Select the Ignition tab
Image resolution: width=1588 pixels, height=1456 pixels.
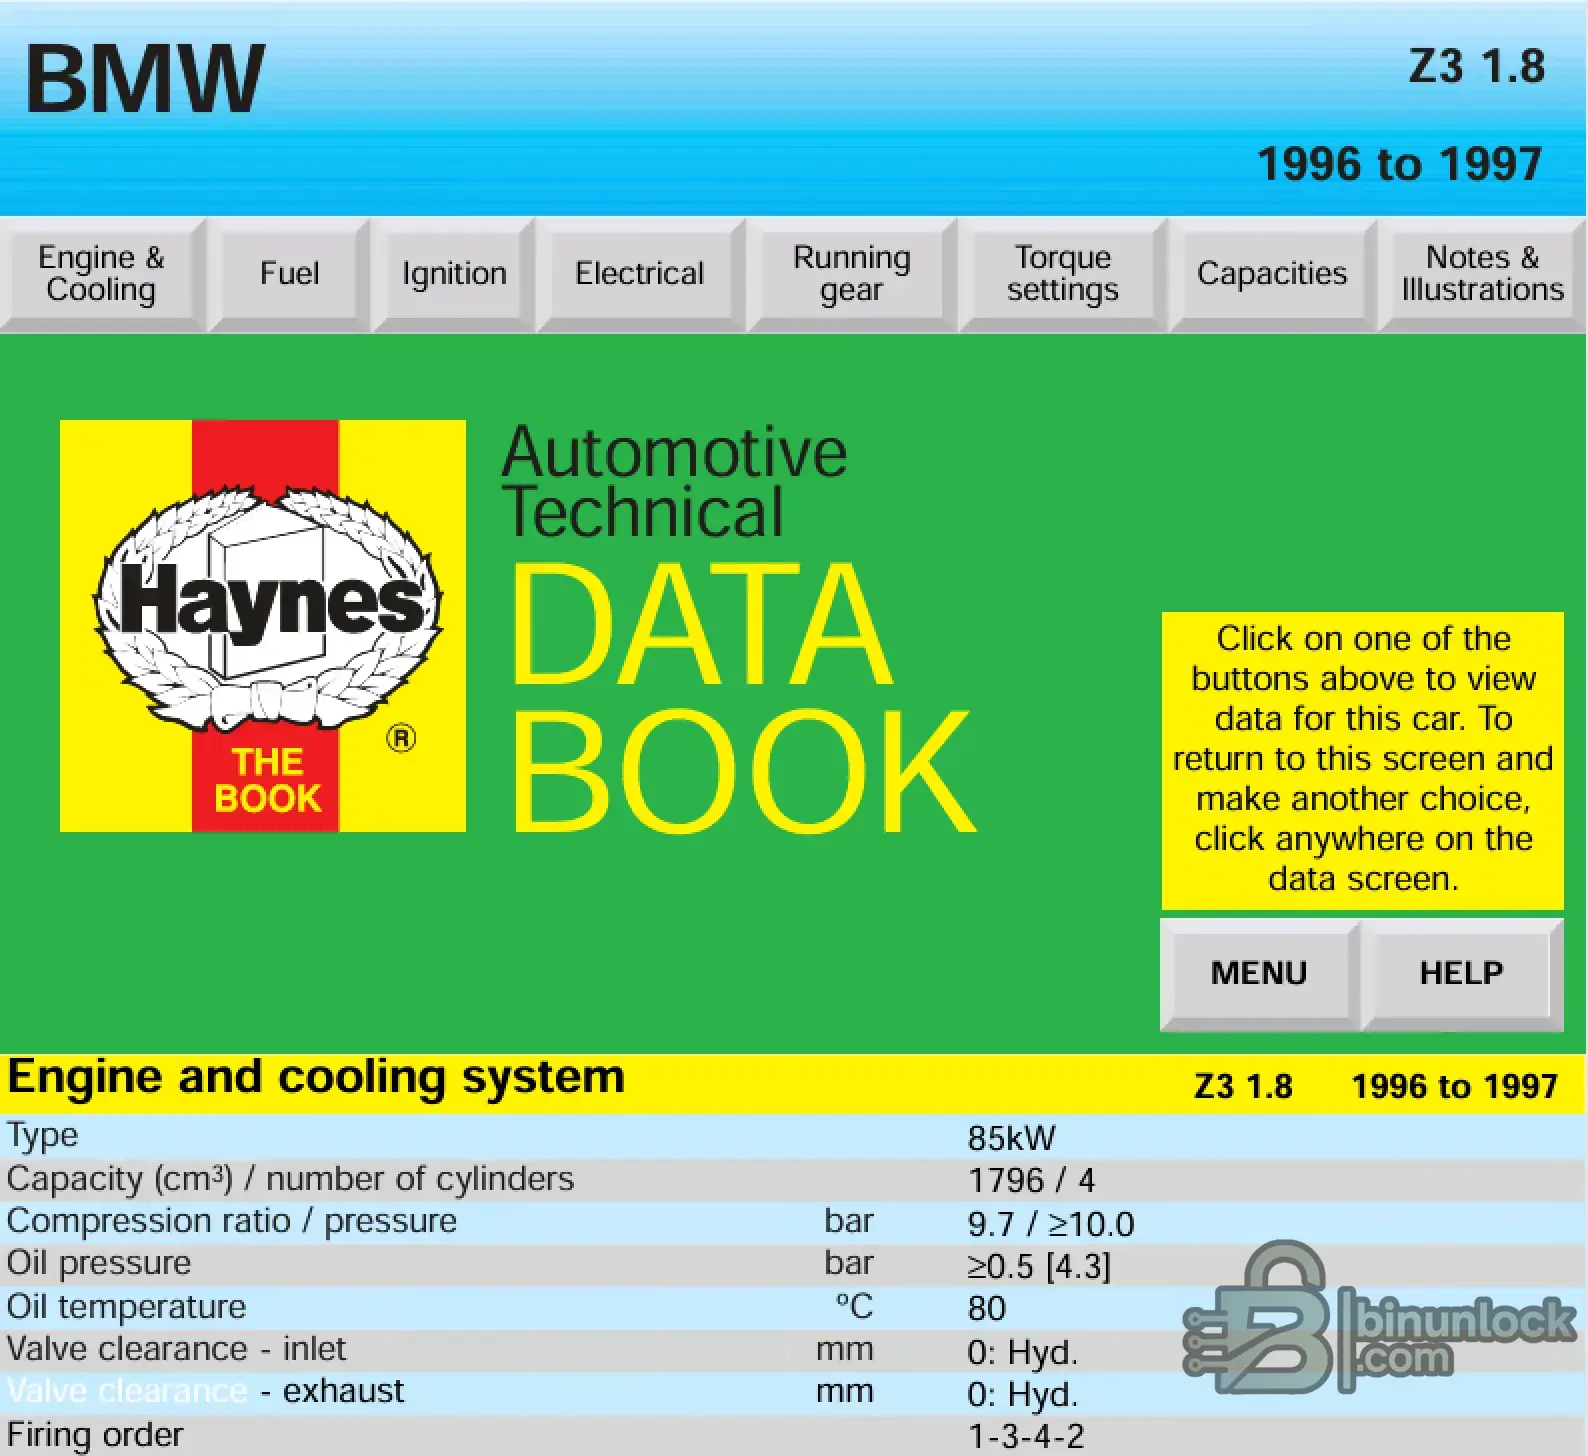pyautogui.click(x=454, y=274)
